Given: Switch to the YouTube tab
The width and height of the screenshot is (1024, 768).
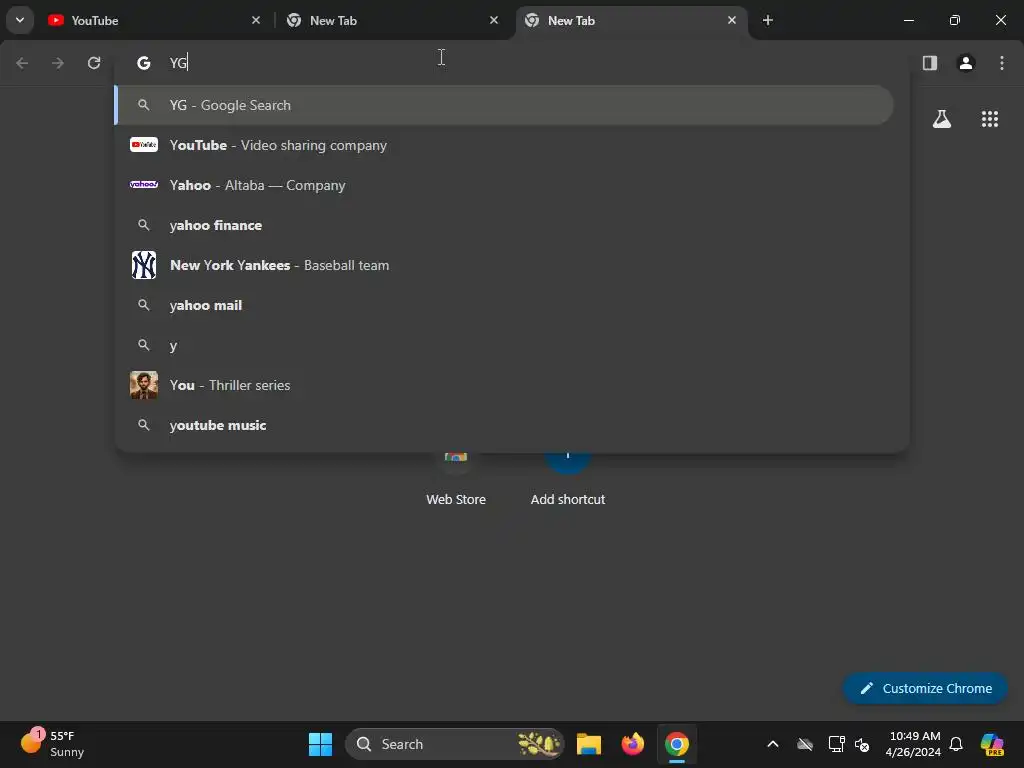Looking at the screenshot, I should coord(154,20).
